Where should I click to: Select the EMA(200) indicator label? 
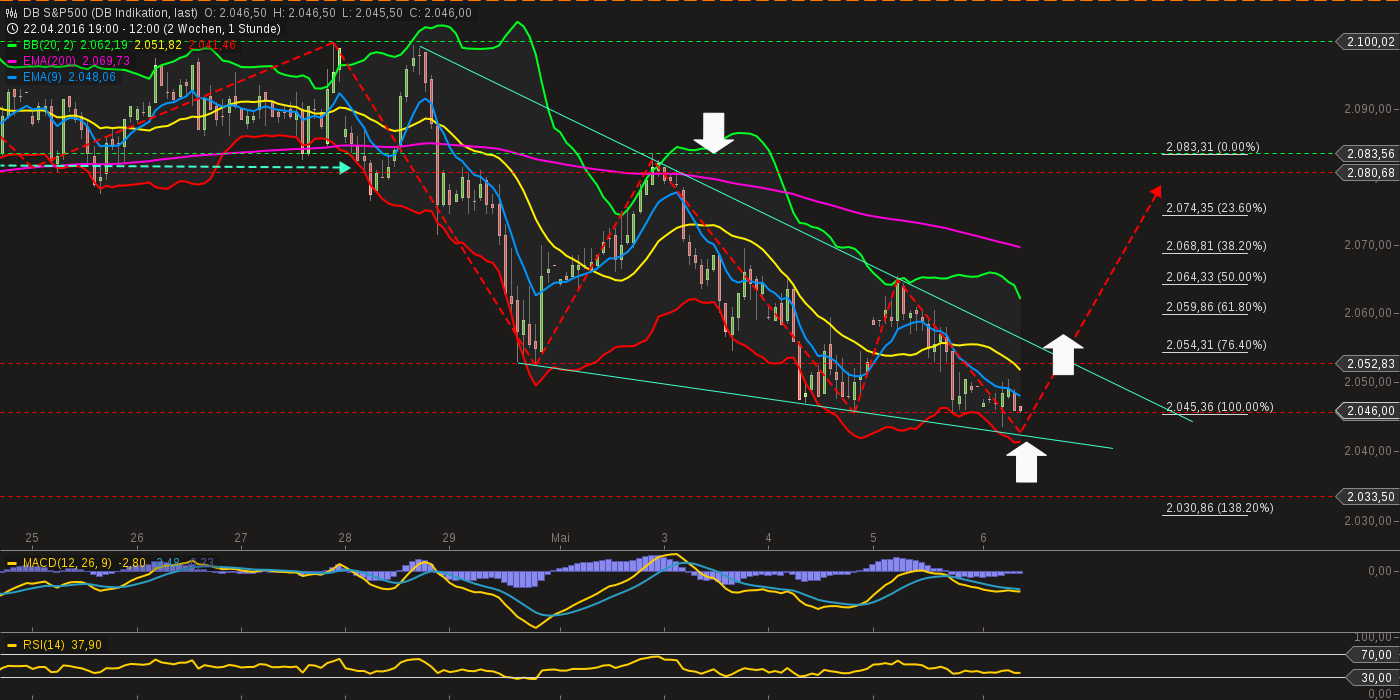click(x=48, y=61)
